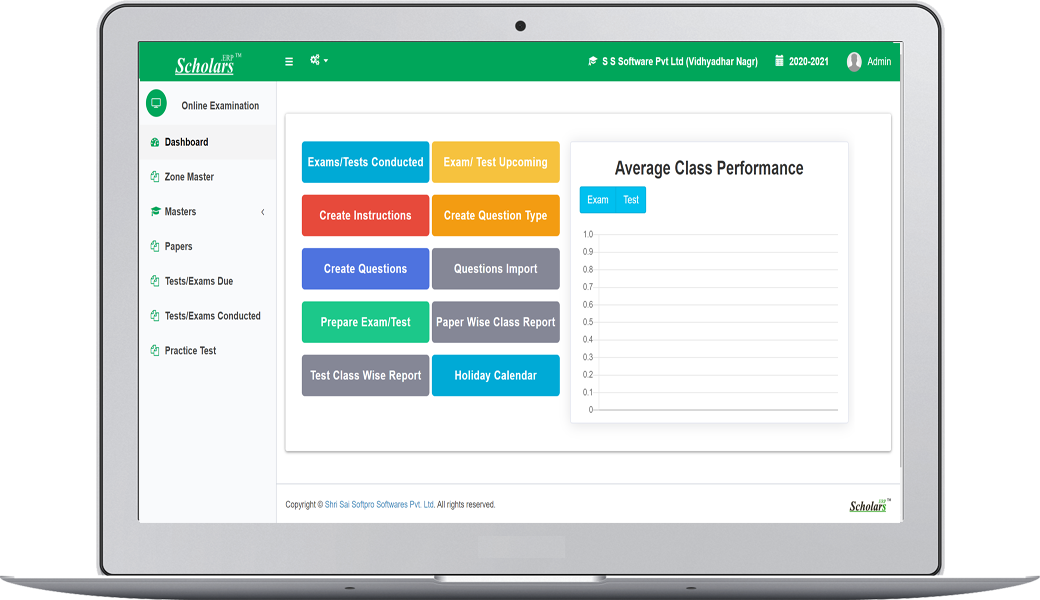Expand the Masters submenu chevron
This screenshot has width=1040, height=600.
click(x=263, y=212)
